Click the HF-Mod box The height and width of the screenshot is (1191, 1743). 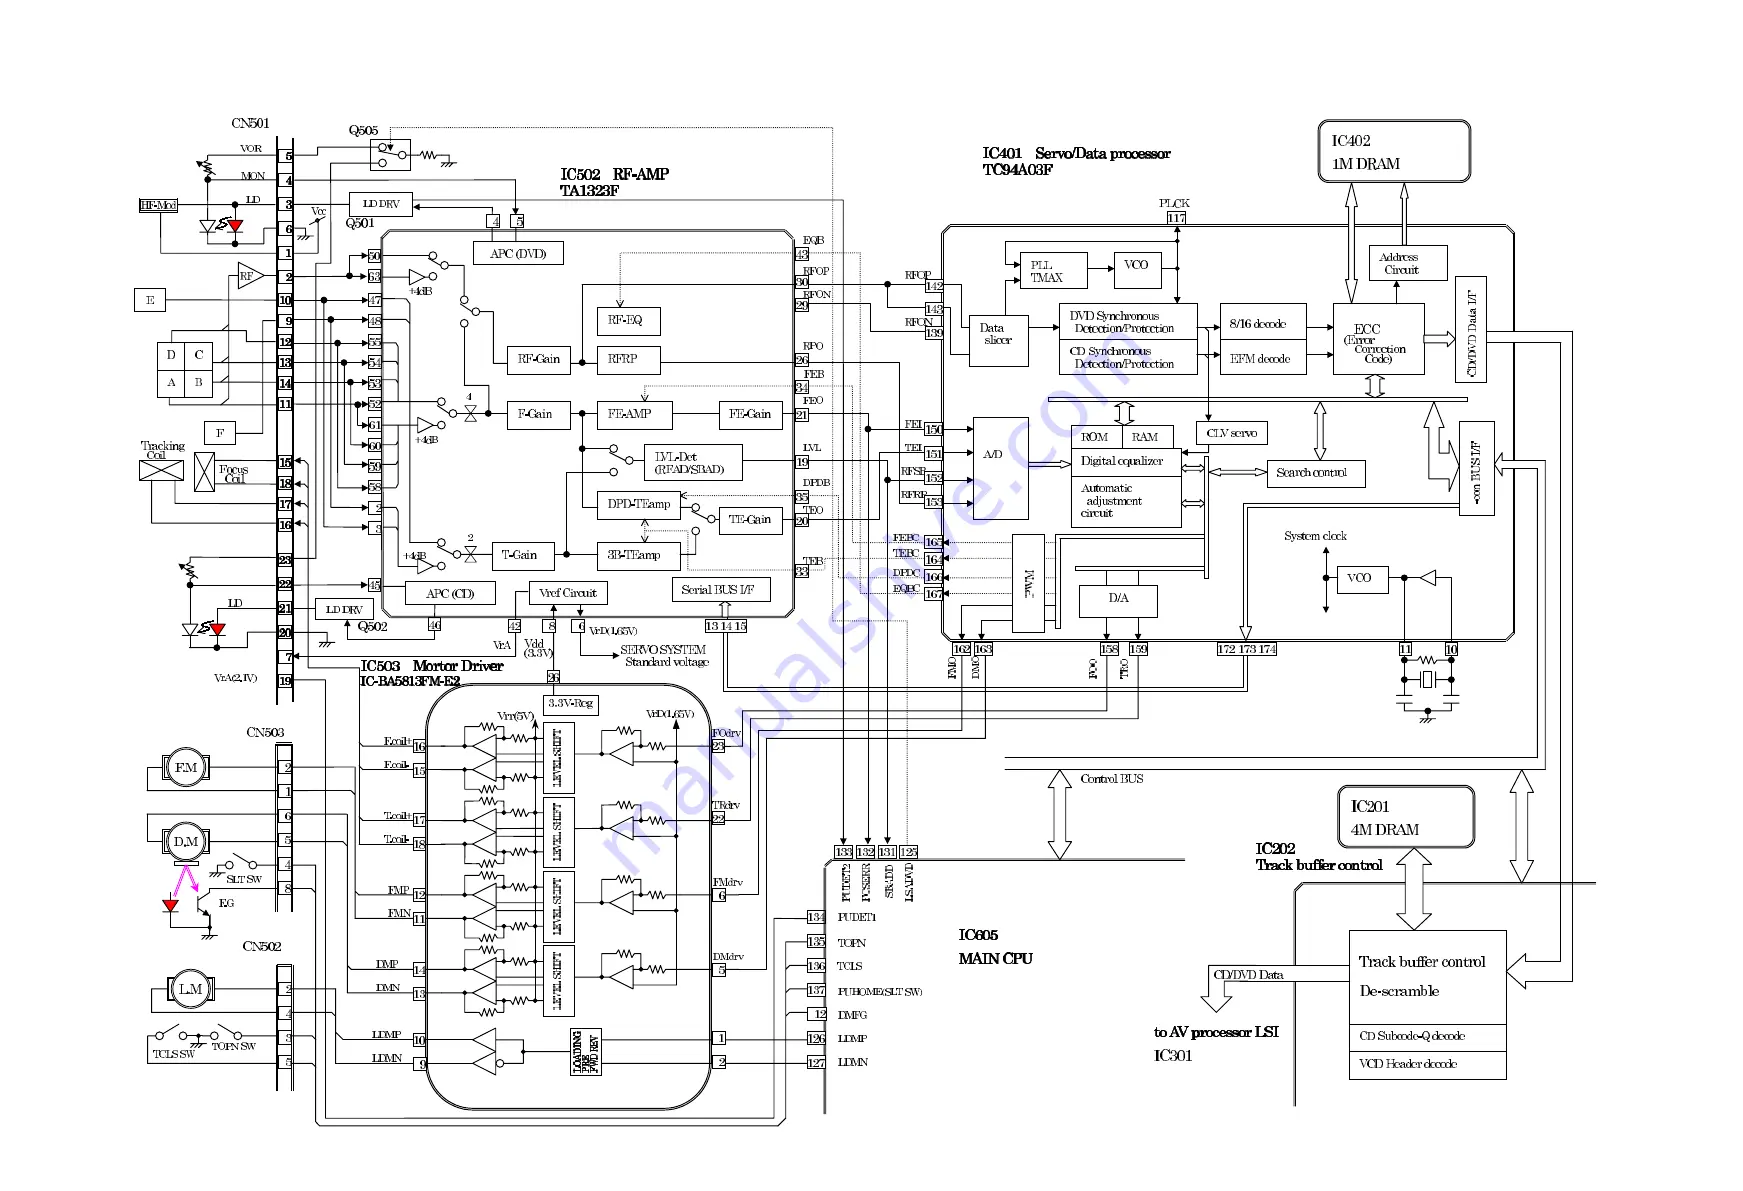tap(158, 205)
